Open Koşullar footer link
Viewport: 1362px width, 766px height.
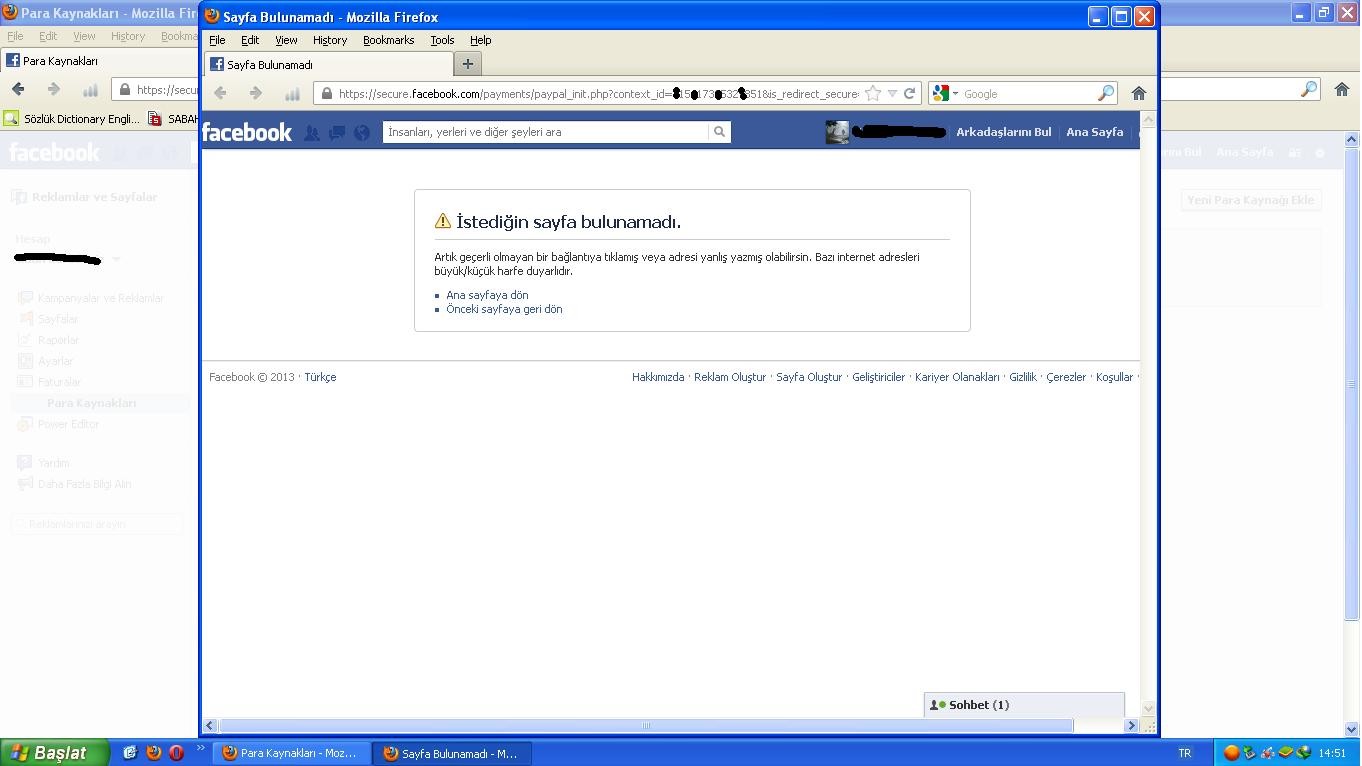1114,377
